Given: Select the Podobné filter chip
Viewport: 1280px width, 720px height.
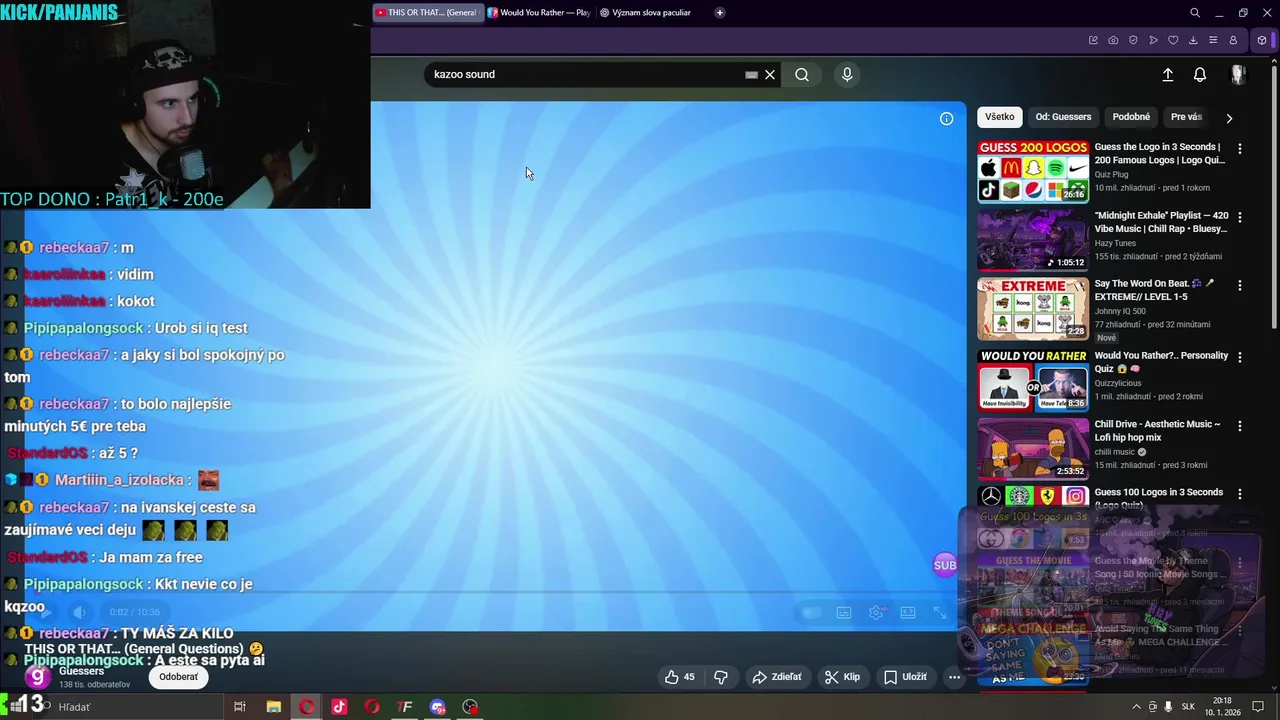Looking at the screenshot, I should (1131, 117).
